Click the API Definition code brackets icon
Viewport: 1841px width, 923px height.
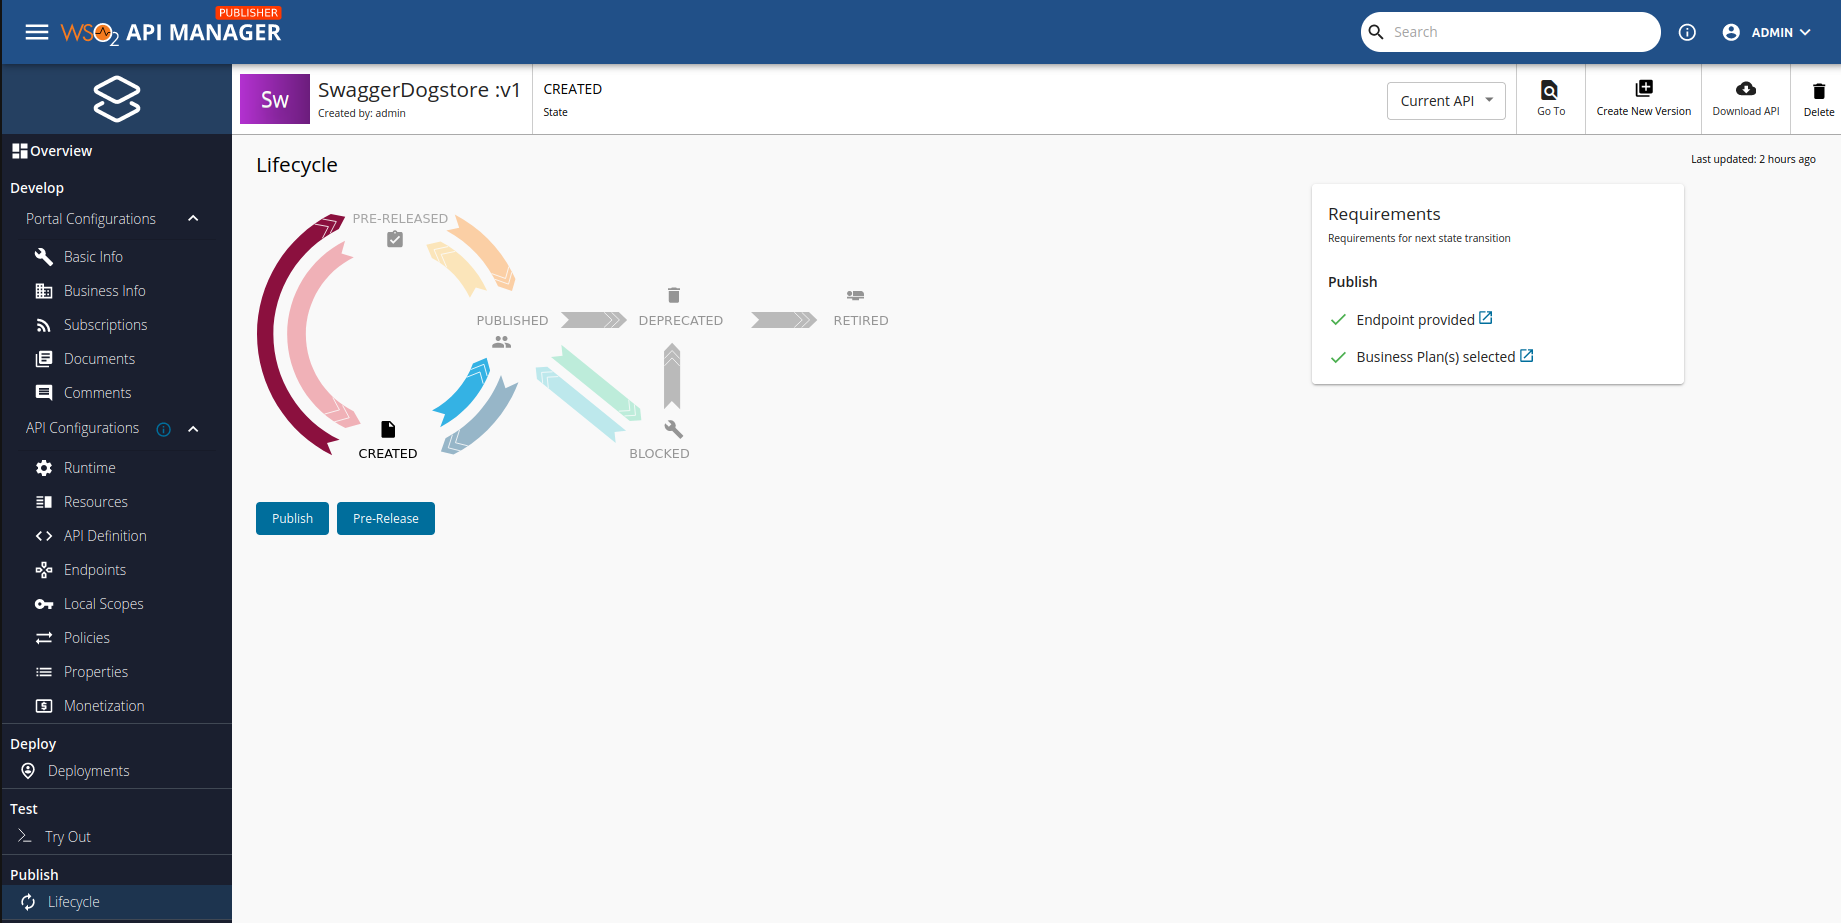(x=44, y=536)
